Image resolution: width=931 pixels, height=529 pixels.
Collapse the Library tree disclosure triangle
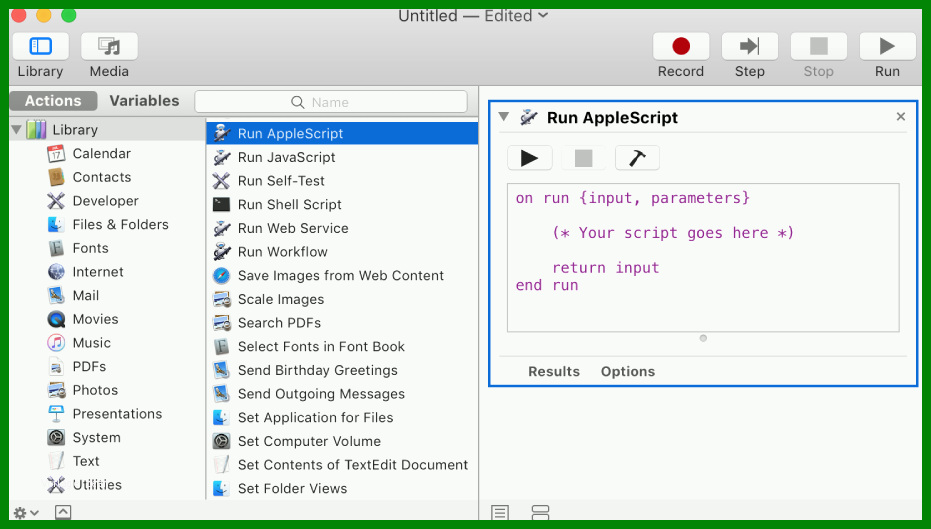pos(16,129)
